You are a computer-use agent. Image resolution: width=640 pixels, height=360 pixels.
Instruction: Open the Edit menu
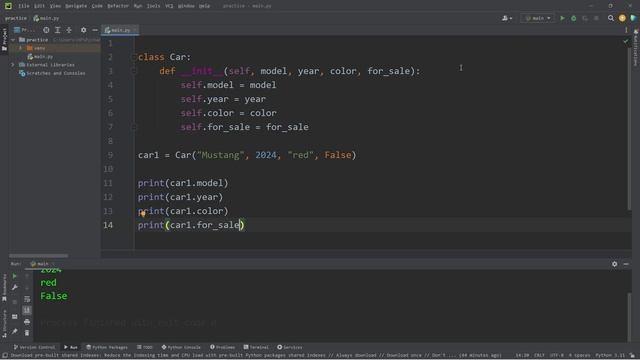pos(39,6)
